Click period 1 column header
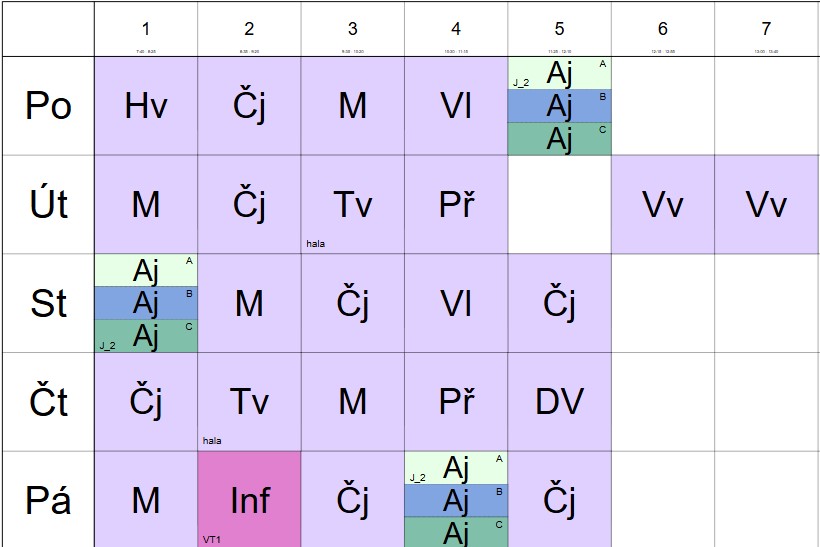Image resolution: width=820 pixels, height=547 pixels. (x=146, y=30)
